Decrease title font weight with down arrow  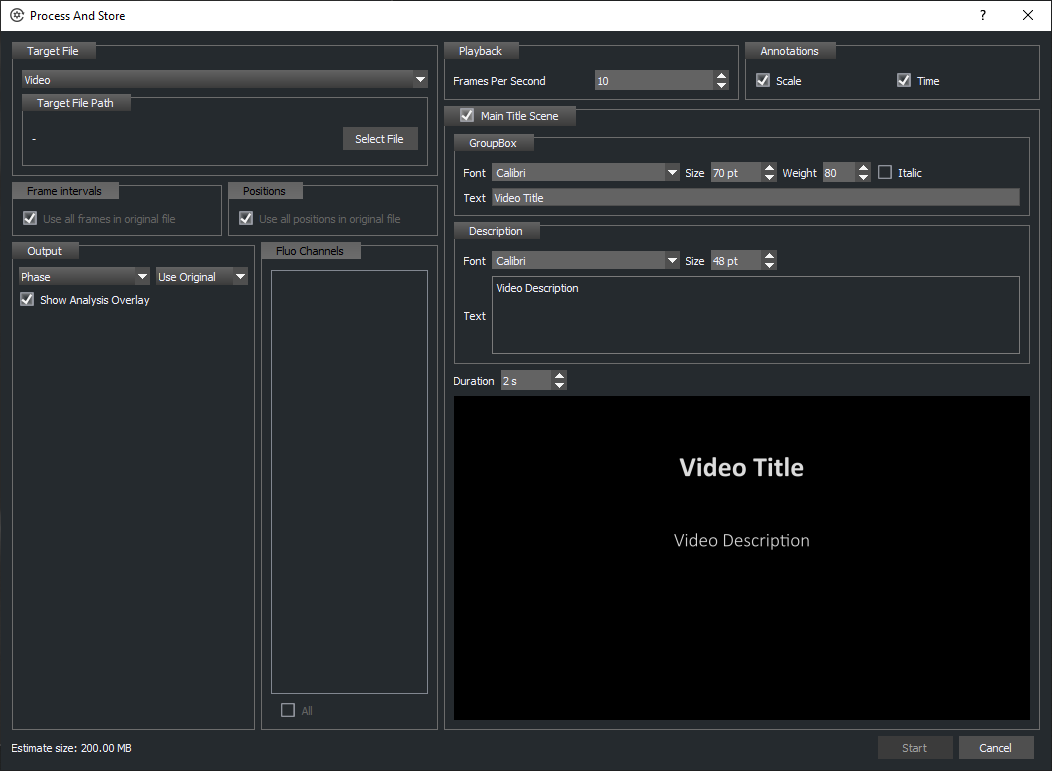(862, 178)
